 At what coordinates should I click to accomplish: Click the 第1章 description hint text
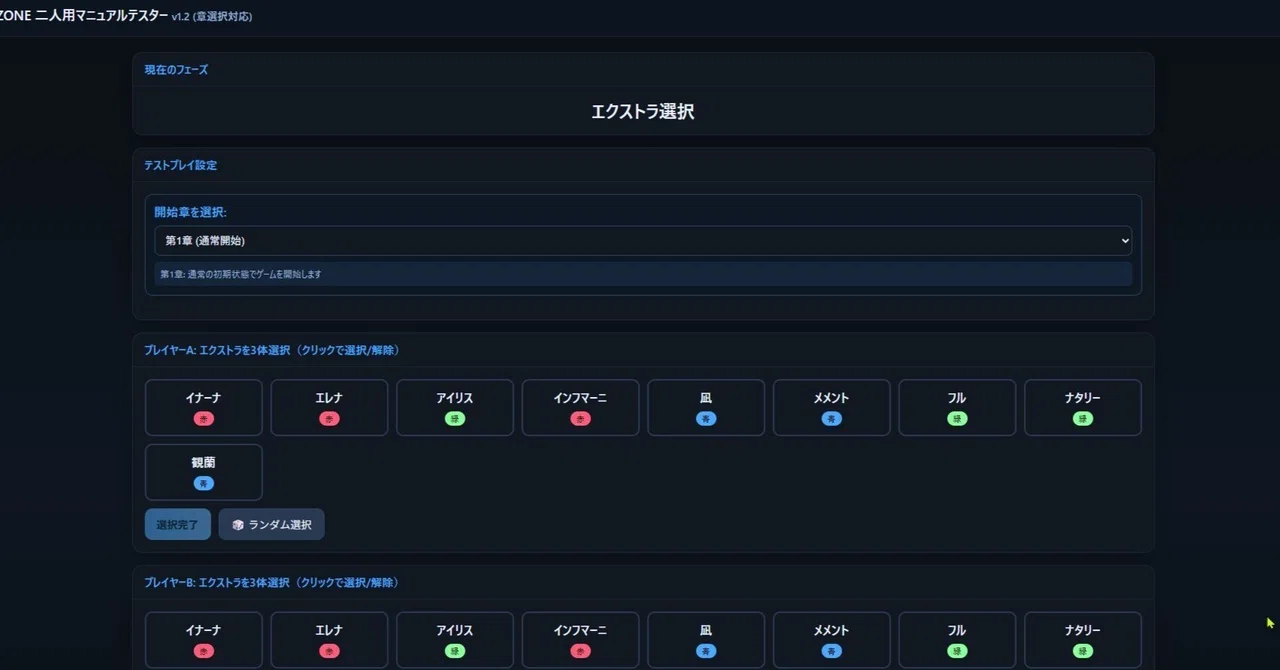241,274
